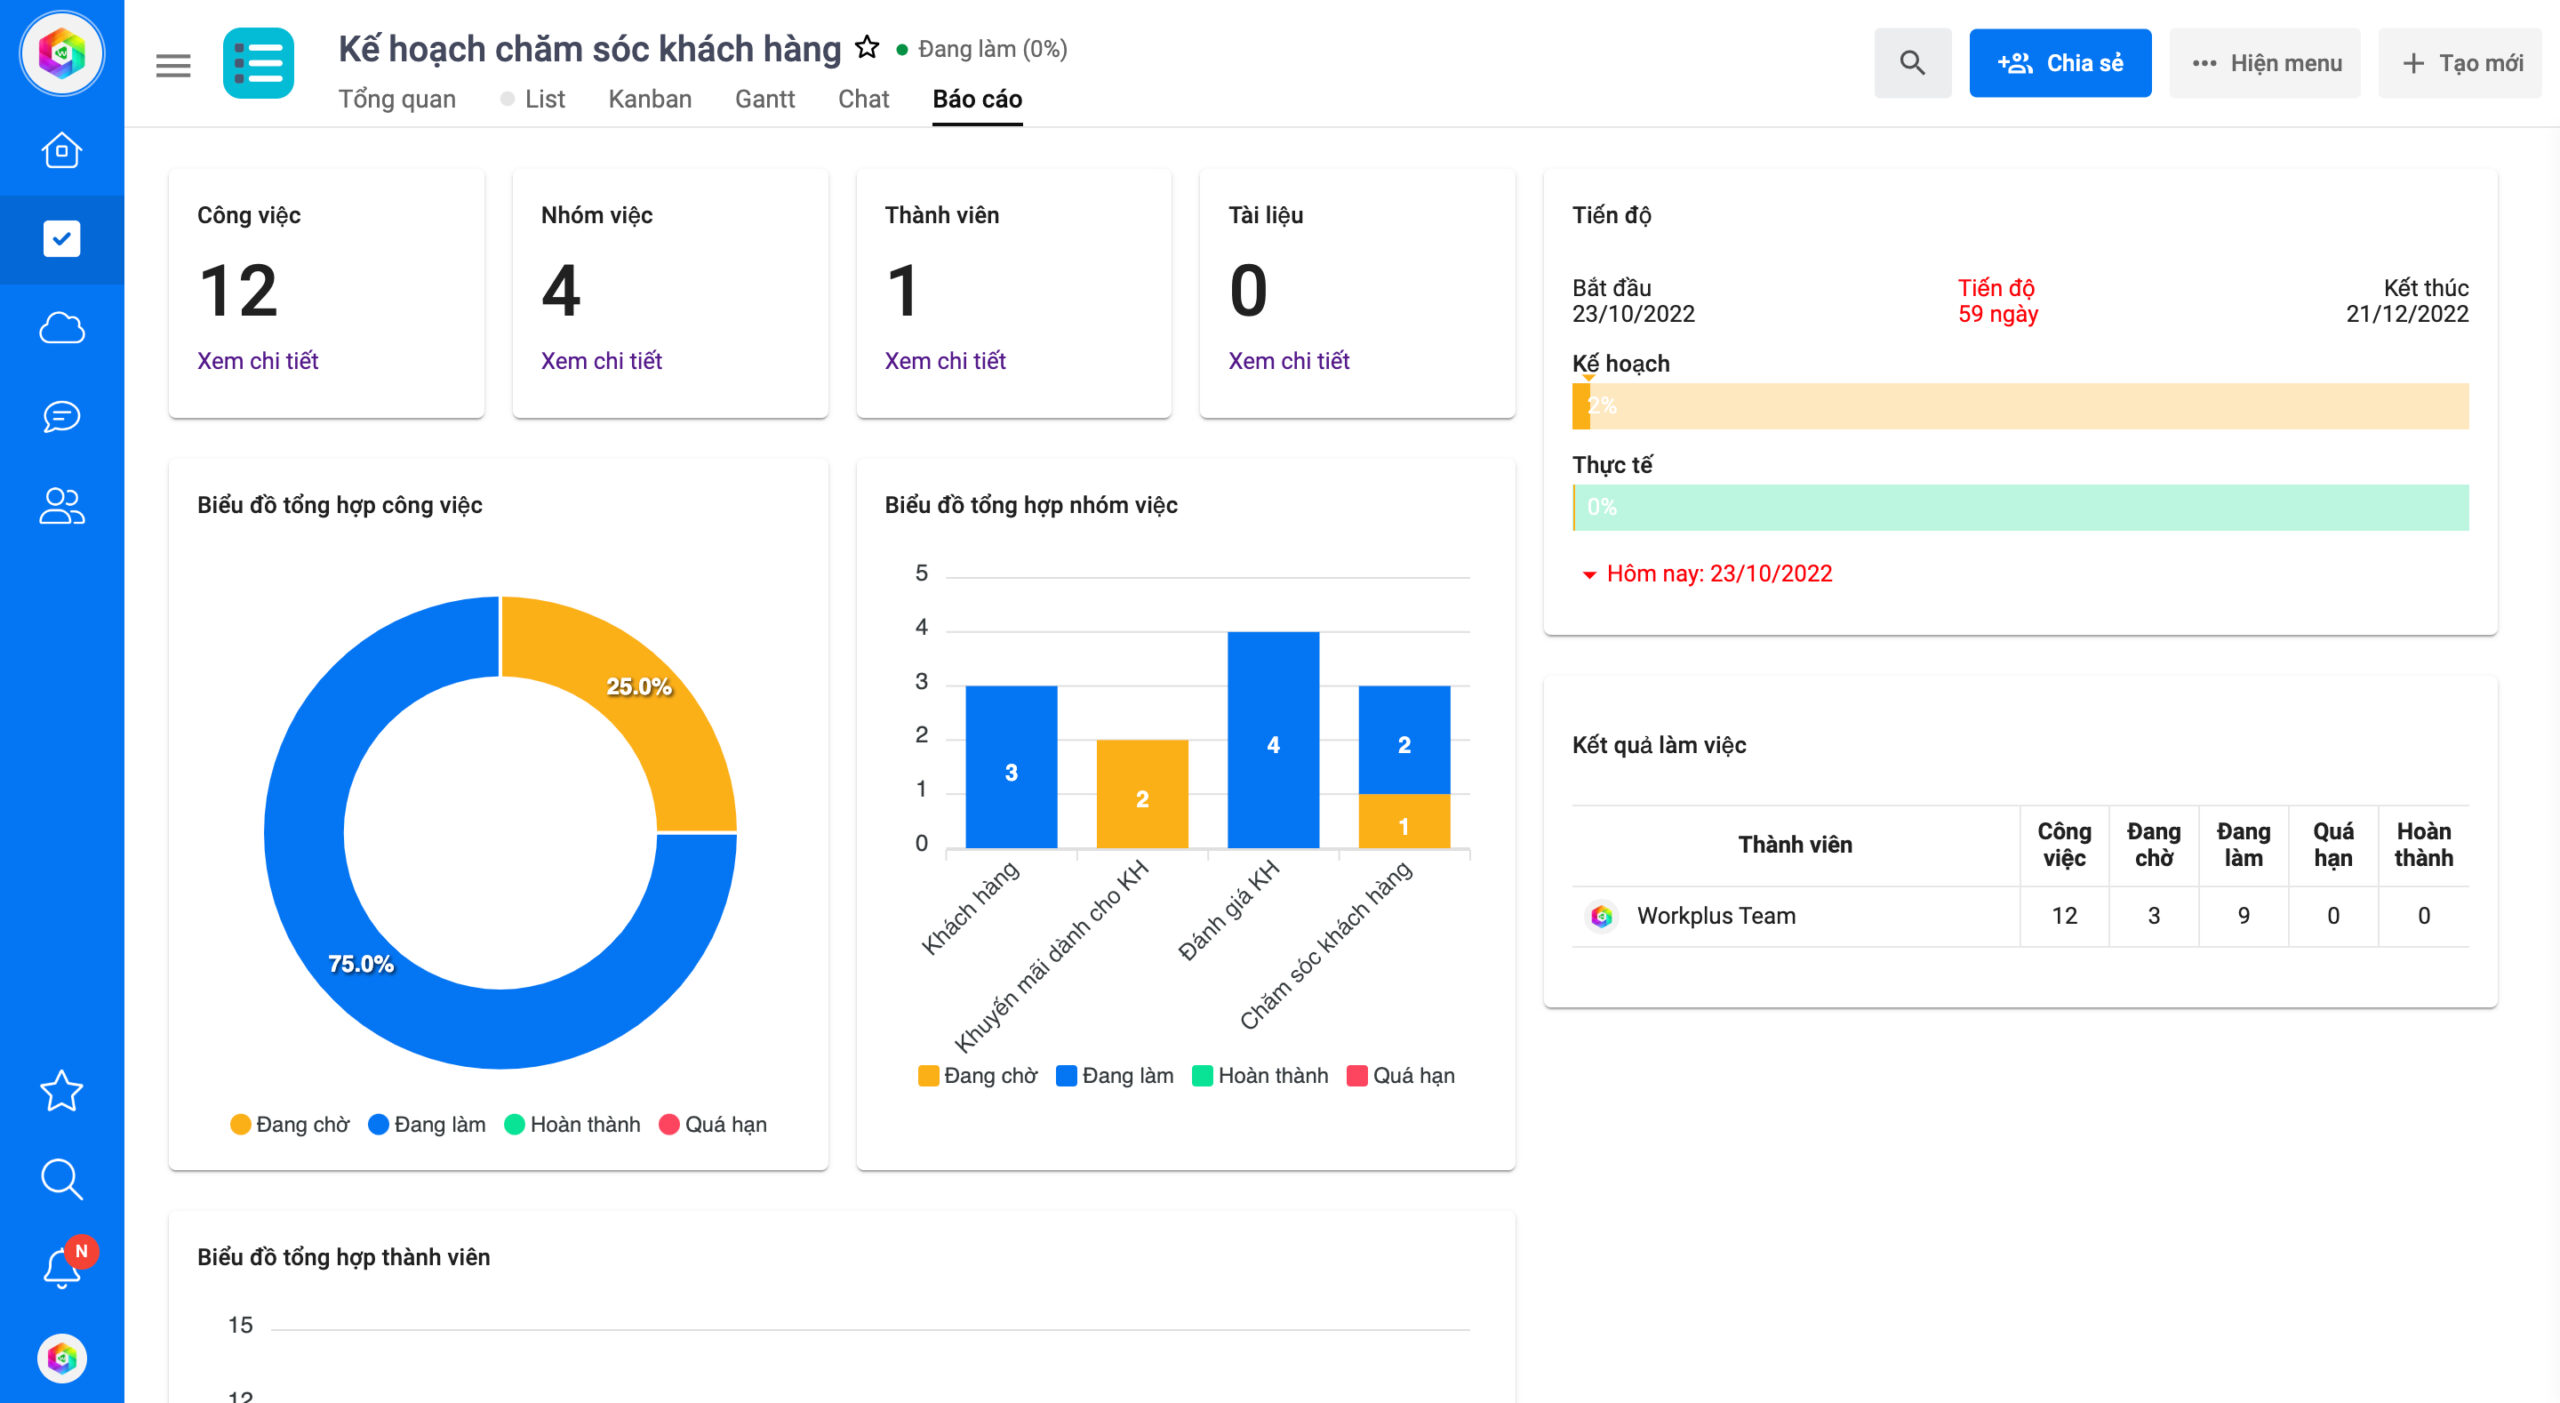Click the 59 ngày progress text
The height and width of the screenshot is (1403, 2560).
(1997, 314)
